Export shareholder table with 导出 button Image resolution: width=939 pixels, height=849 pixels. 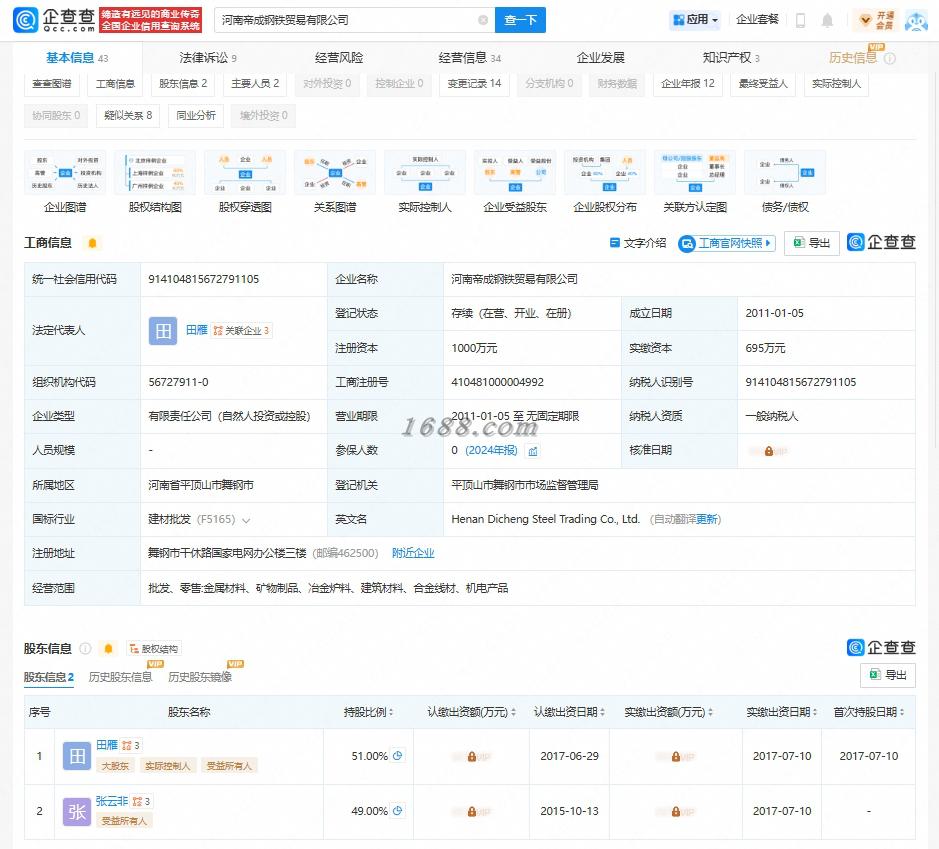pyautogui.click(x=887, y=675)
